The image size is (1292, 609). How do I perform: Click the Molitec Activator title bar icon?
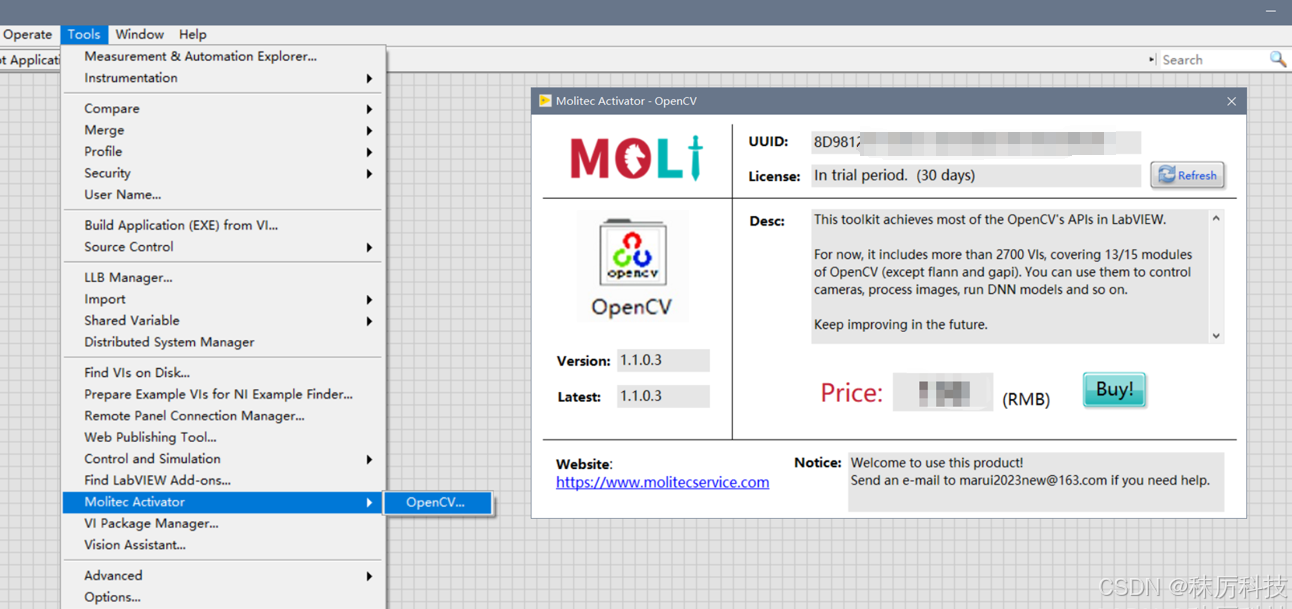tap(545, 101)
